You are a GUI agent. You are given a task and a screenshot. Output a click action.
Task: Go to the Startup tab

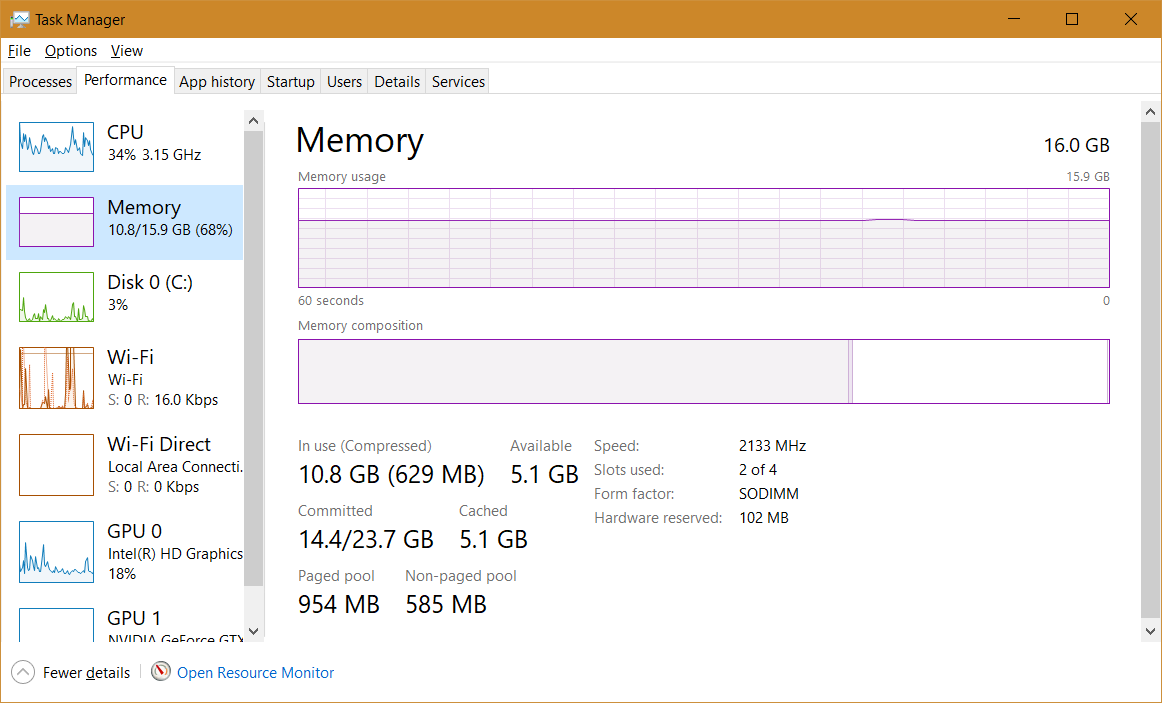pyautogui.click(x=291, y=82)
